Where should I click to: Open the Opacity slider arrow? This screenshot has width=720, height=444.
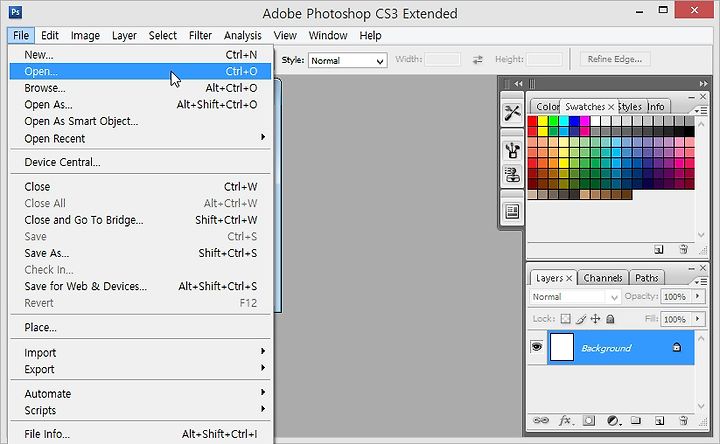pyautogui.click(x=698, y=296)
